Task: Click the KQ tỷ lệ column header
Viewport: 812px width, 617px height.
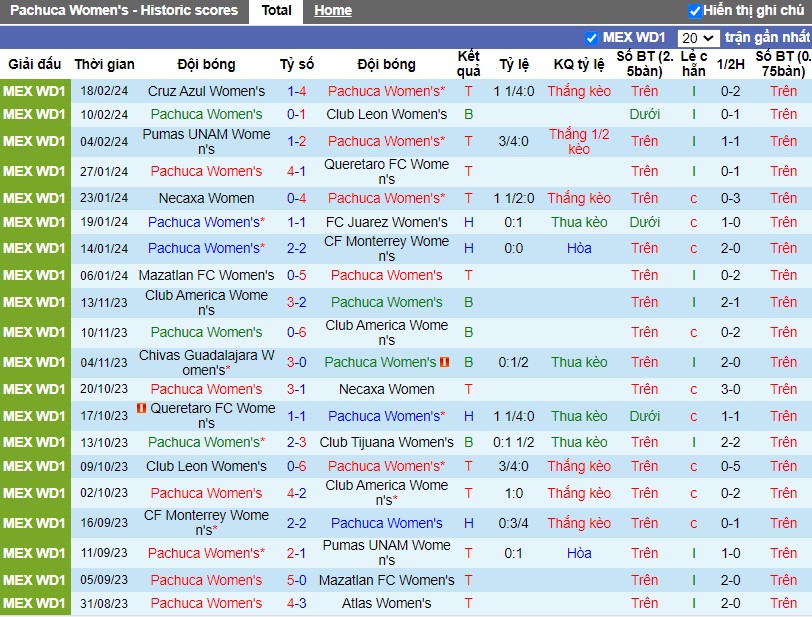Action: pyautogui.click(x=579, y=64)
